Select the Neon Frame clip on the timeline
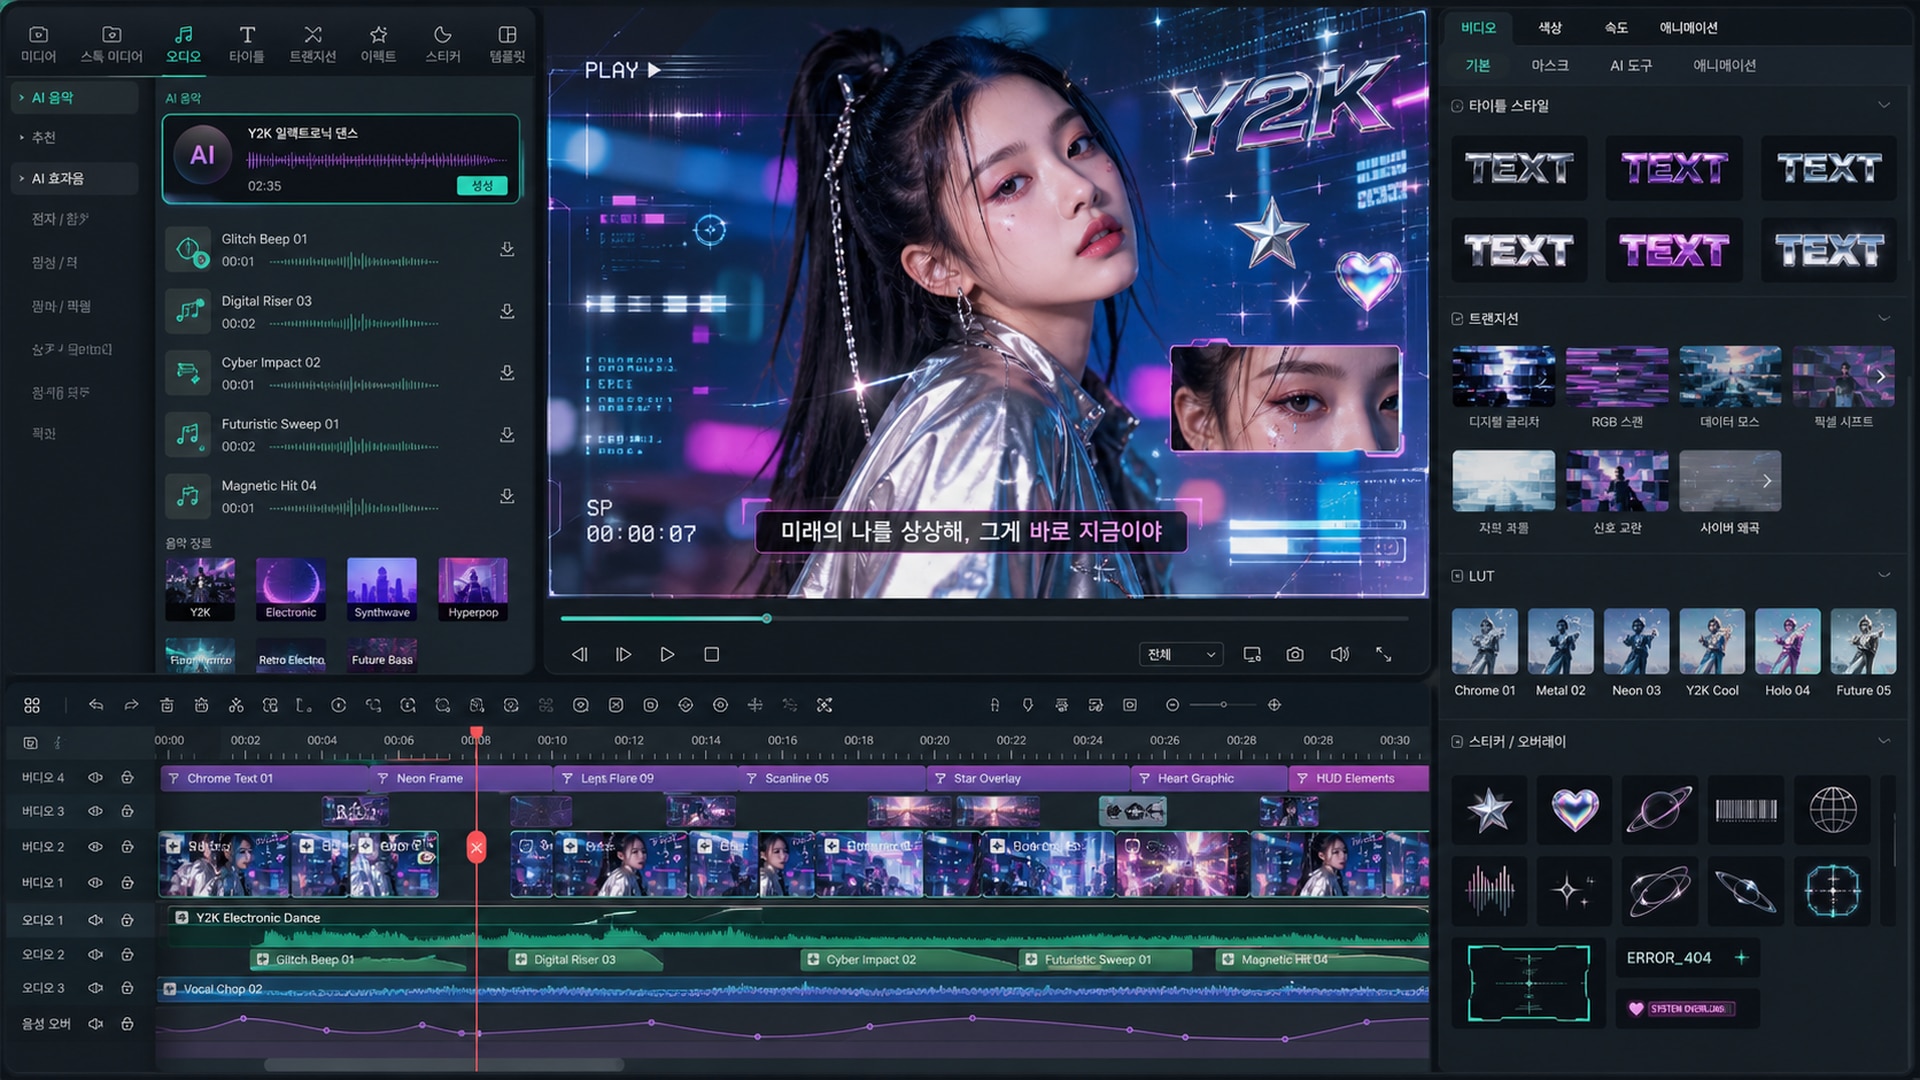Image resolution: width=1920 pixels, height=1080 pixels. point(461,778)
